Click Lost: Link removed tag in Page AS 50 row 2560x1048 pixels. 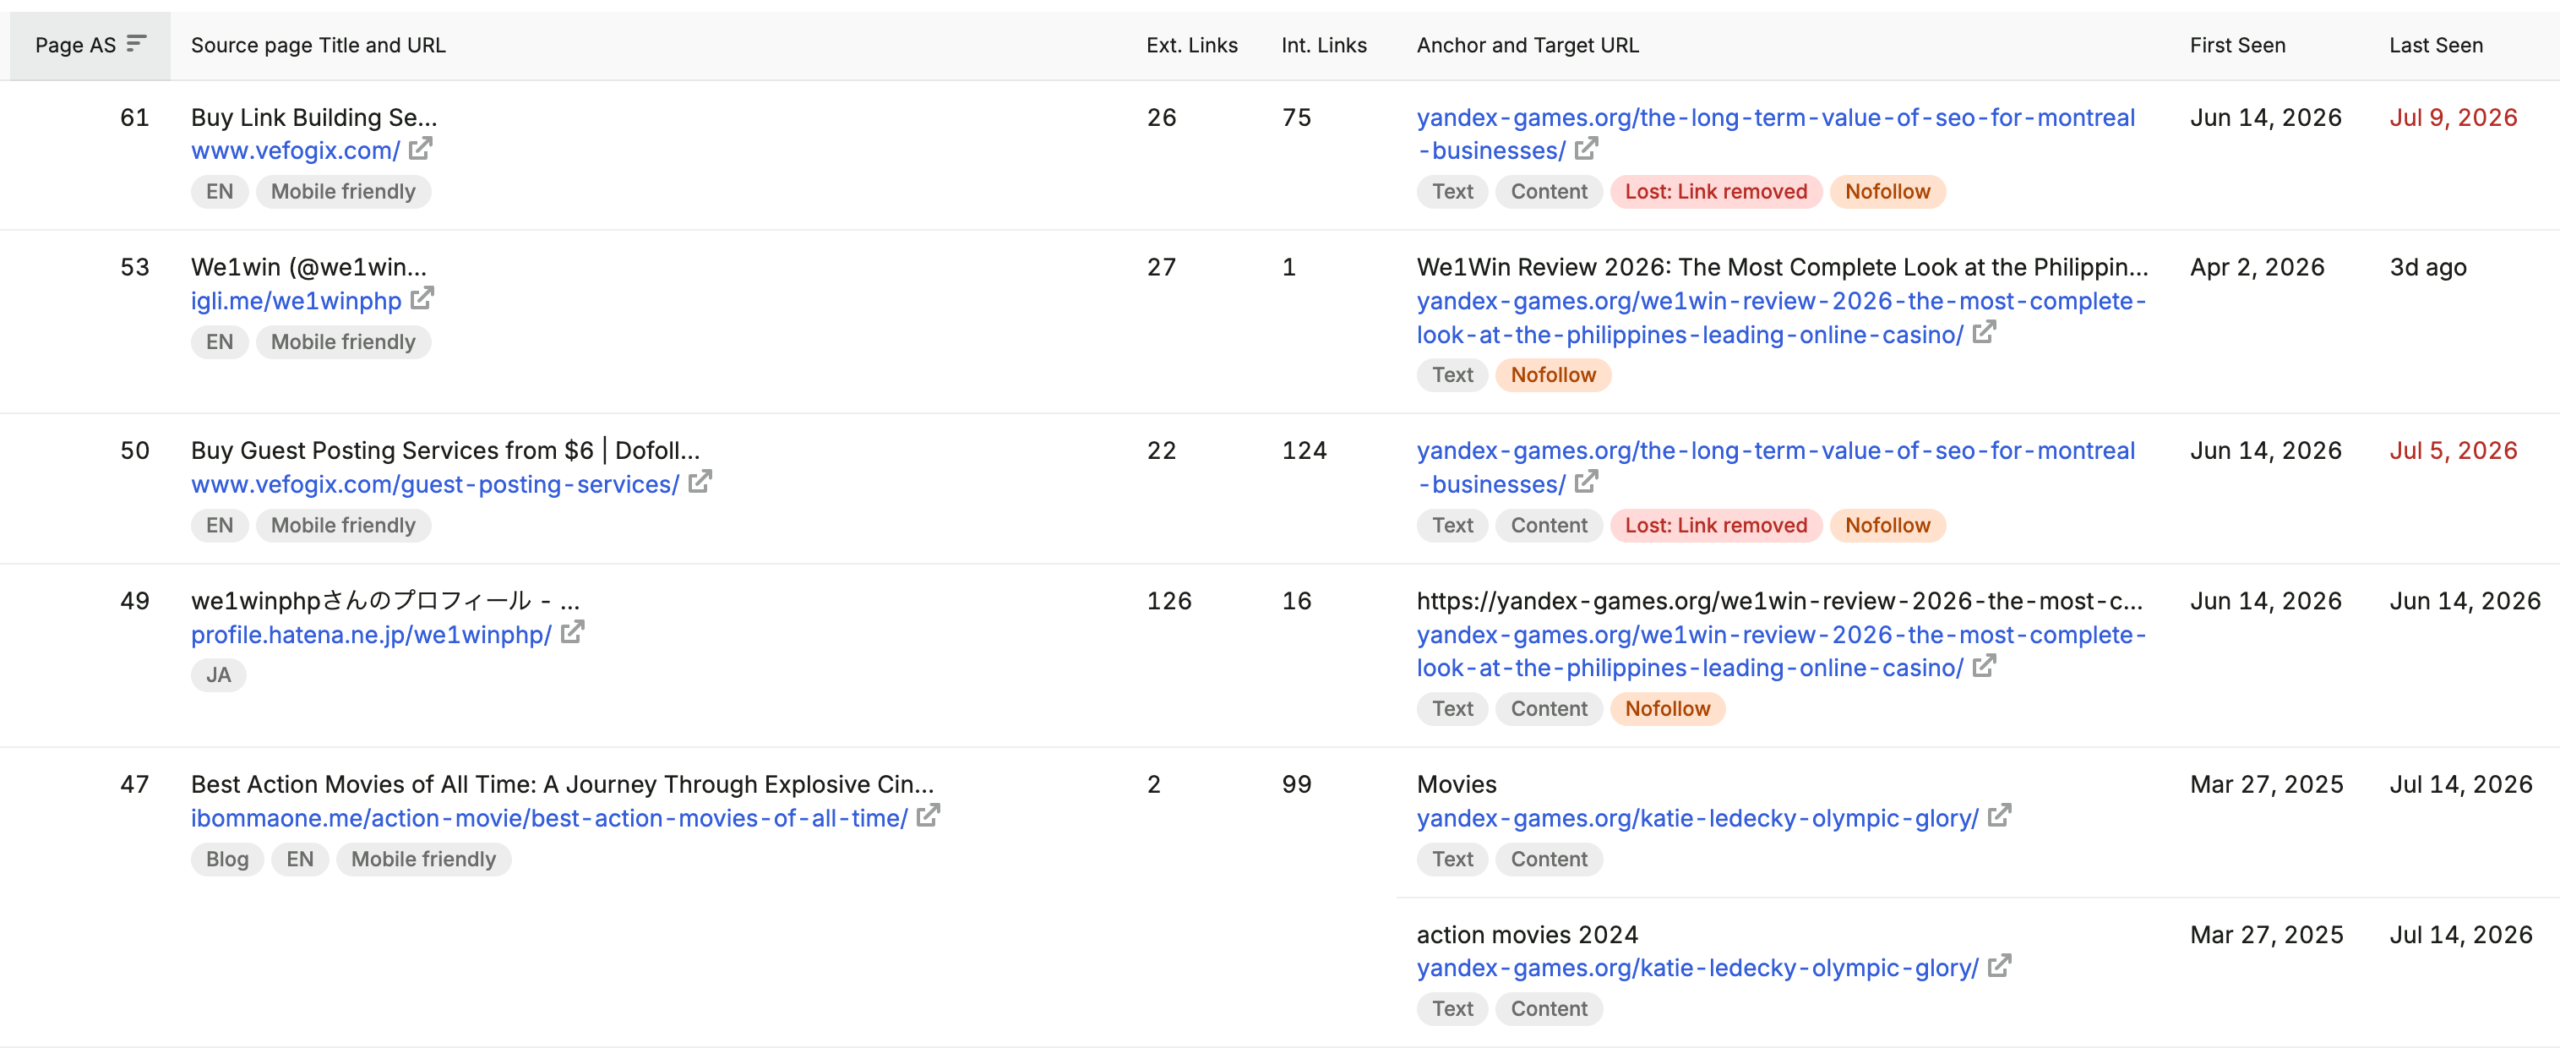(1716, 525)
